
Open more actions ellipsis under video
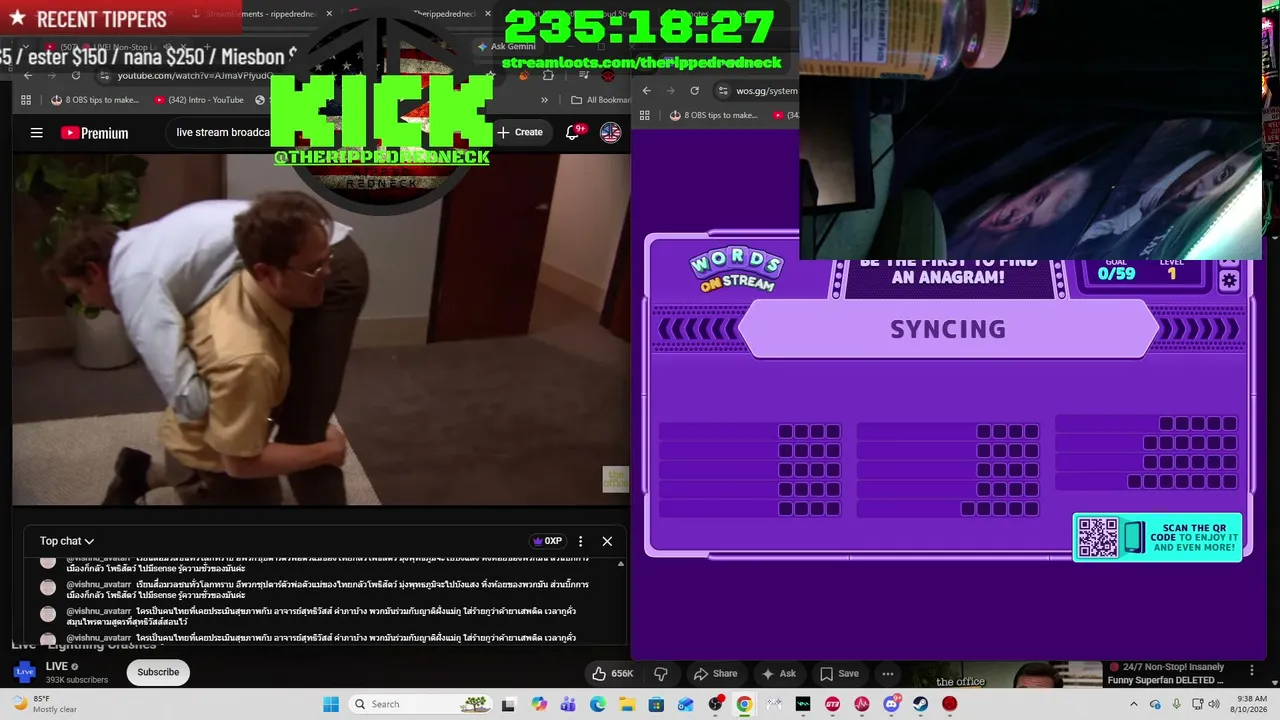point(887,673)
